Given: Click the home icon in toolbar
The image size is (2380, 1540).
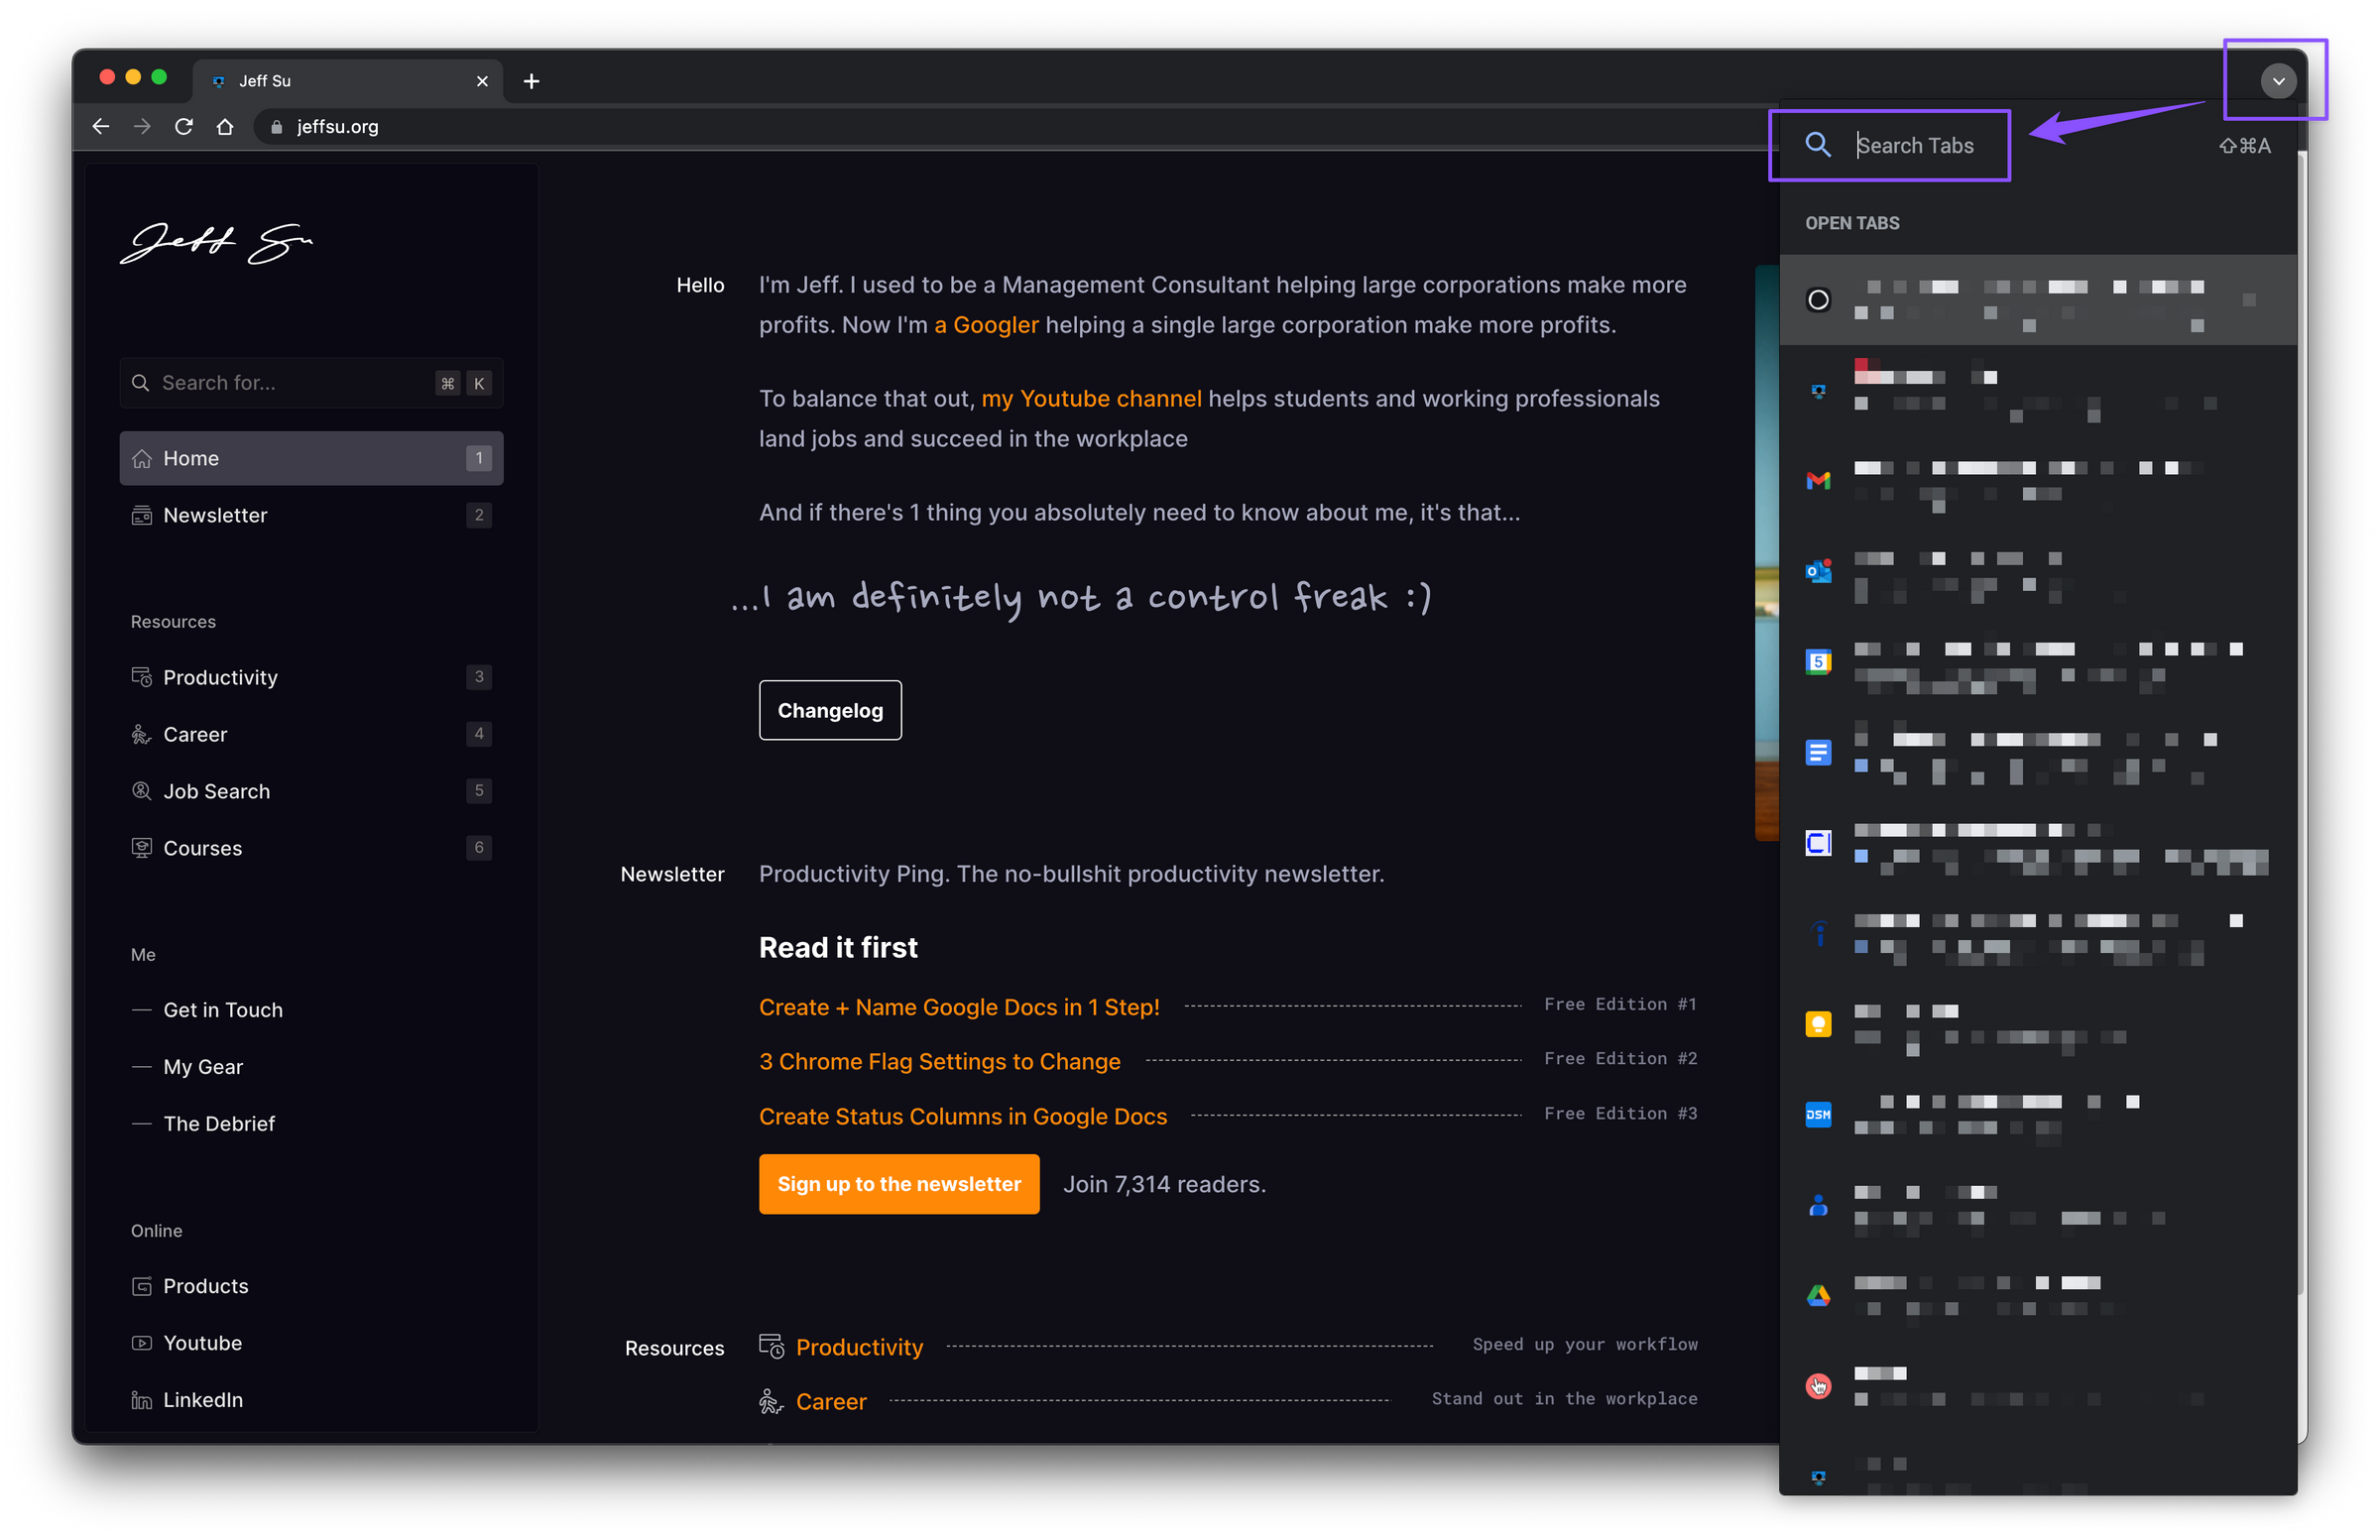Looking at the screenshot, I should [x=225, y=127].
